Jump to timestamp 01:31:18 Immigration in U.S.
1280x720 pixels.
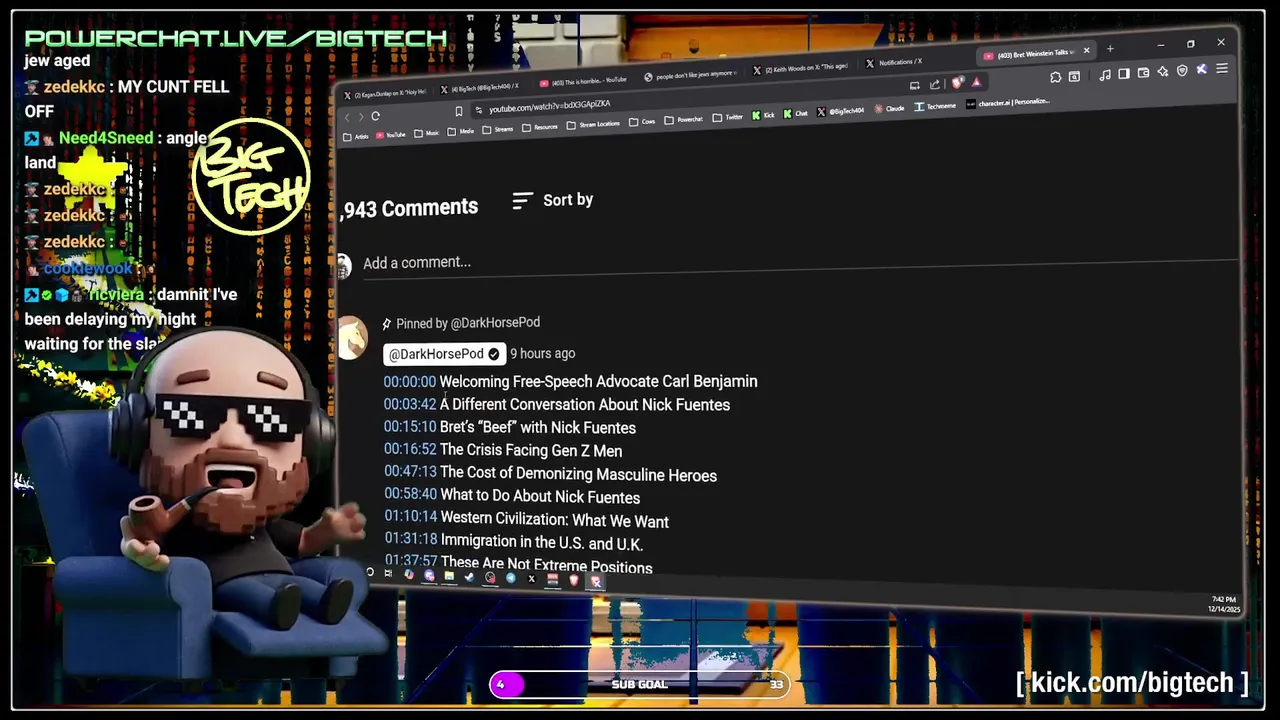coord(411,540)
